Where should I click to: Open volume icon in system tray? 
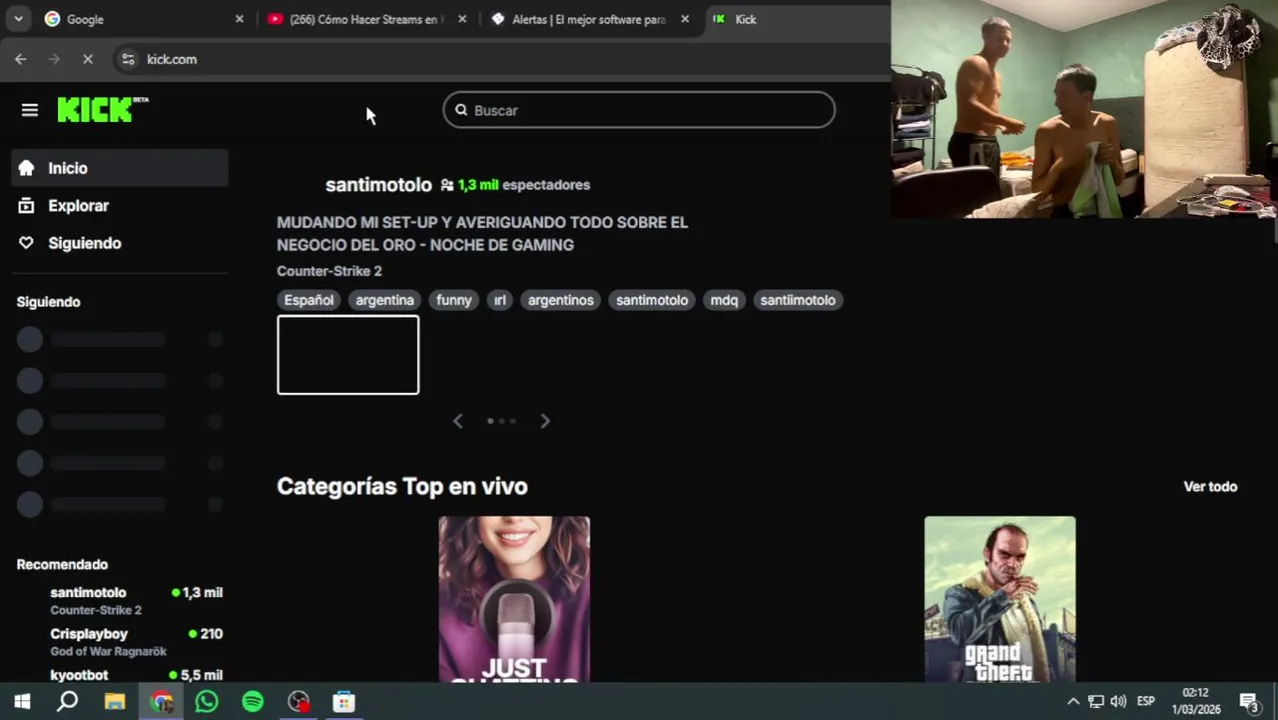[1118, 701]
